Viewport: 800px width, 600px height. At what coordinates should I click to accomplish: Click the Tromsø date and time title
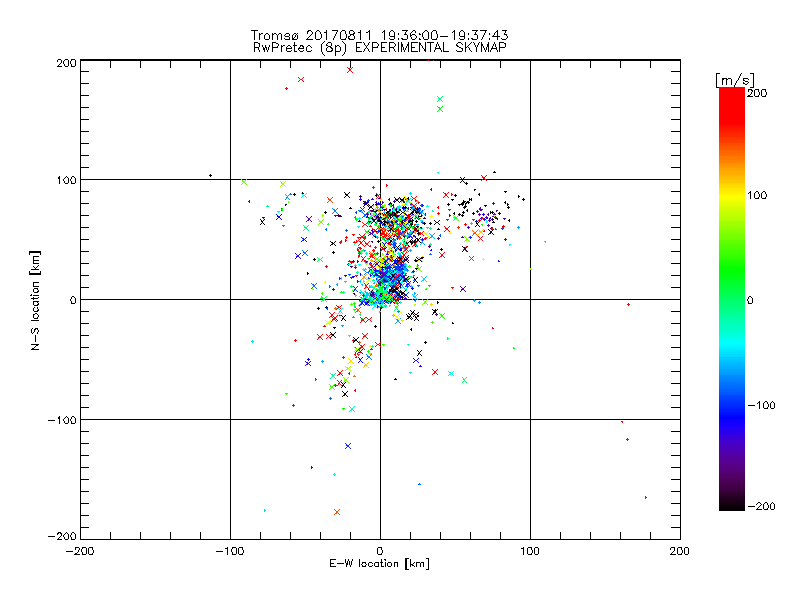point(379,35)
